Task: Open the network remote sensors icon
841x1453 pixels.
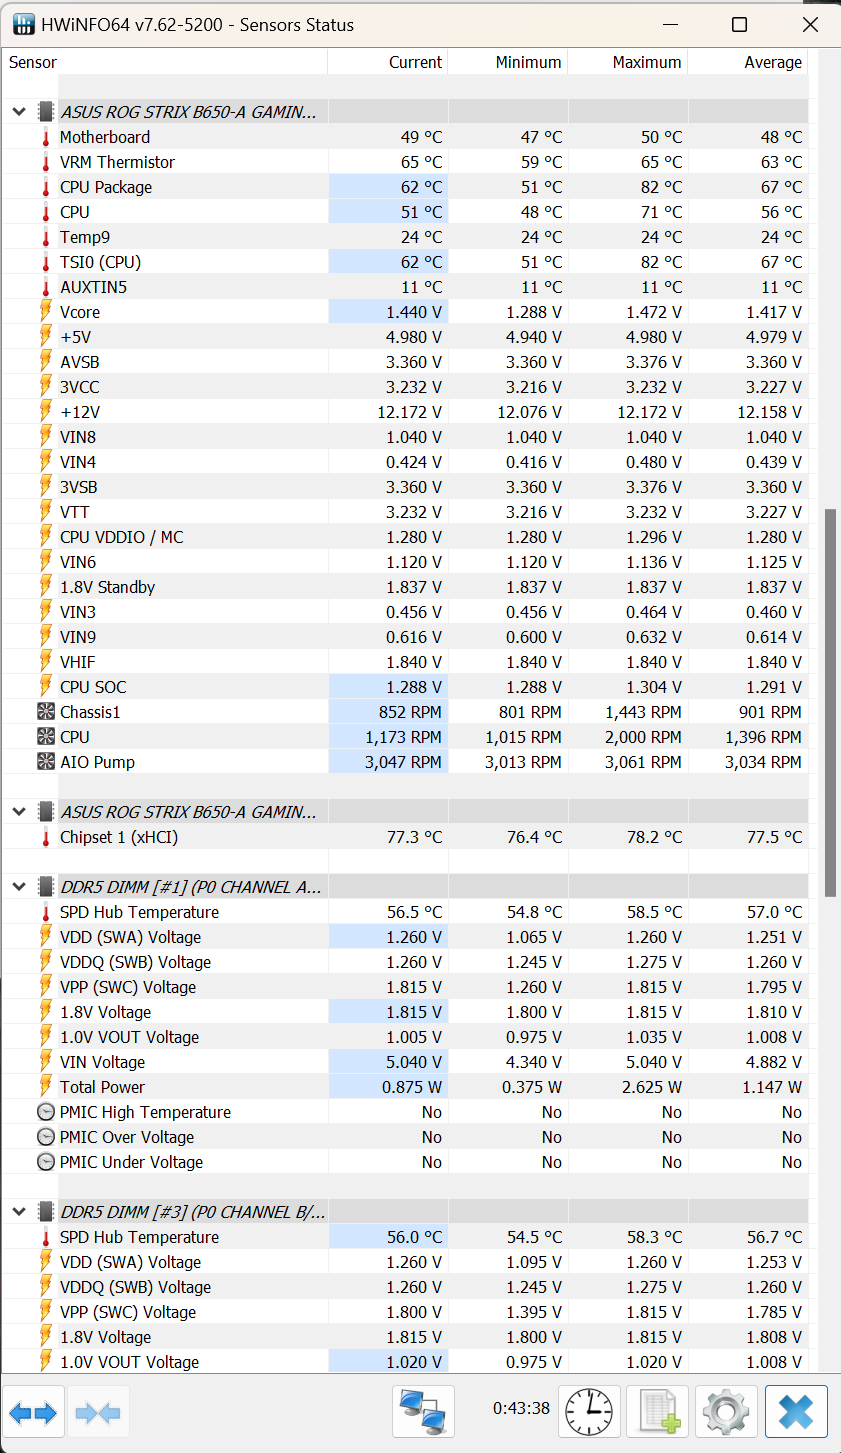Action: pos(424,1412)
